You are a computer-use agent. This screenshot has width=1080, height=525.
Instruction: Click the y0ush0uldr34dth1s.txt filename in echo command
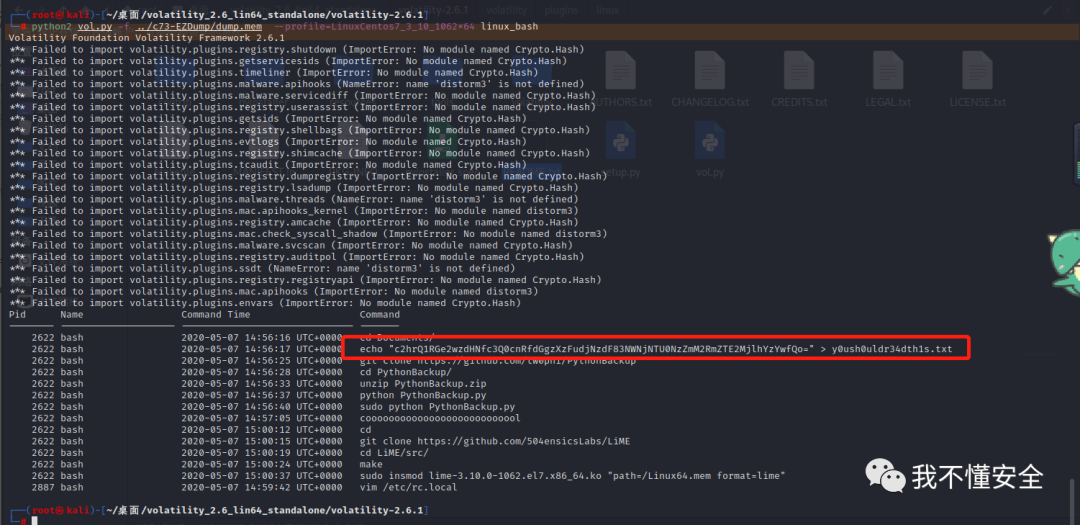[x=892, y=349]
